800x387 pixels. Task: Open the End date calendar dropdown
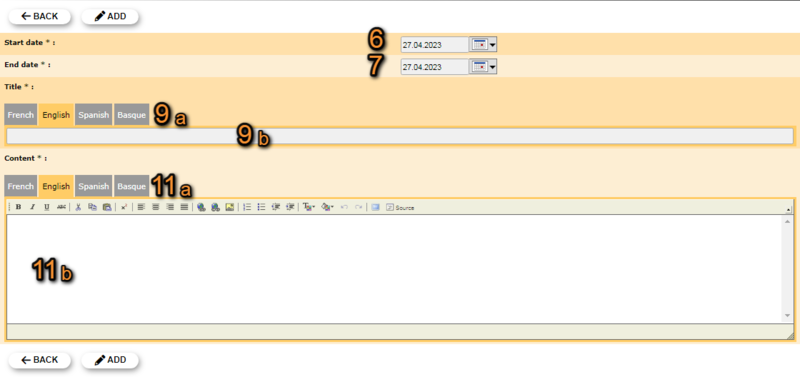tap(483, 67)
